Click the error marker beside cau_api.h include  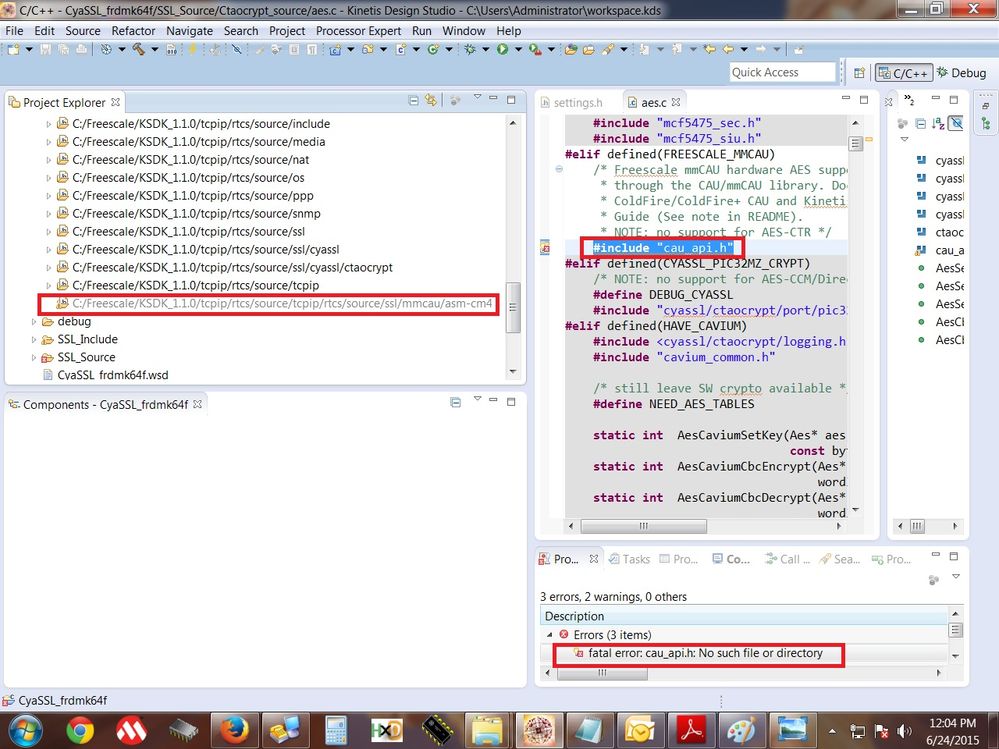click(545, 248)
